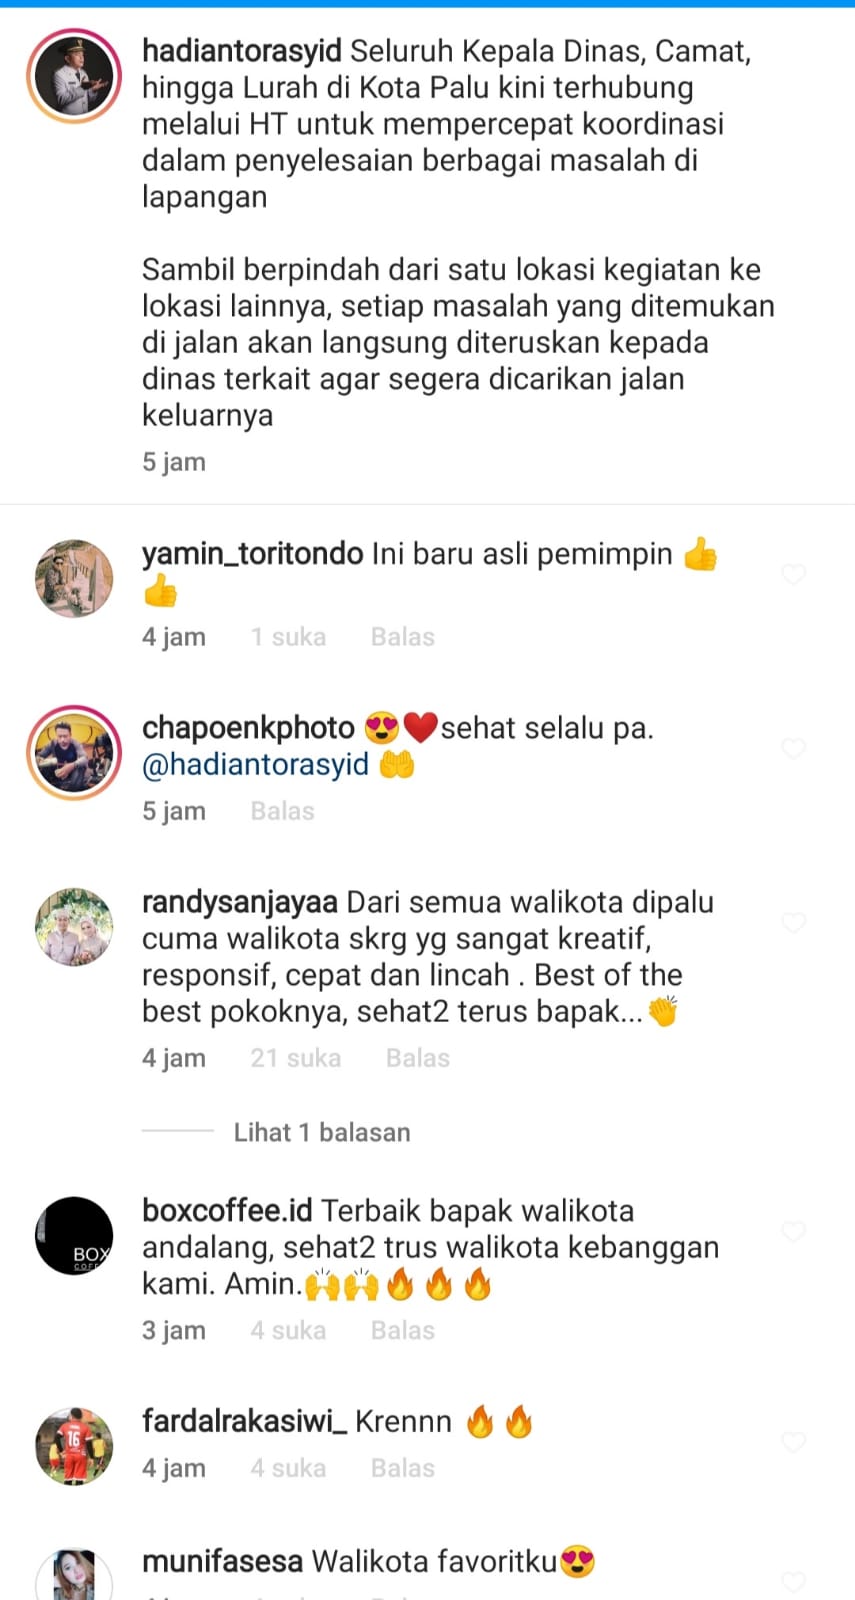Tap fardalrakasiwi_ username

pyautogui.click(x=245, y=1421)
